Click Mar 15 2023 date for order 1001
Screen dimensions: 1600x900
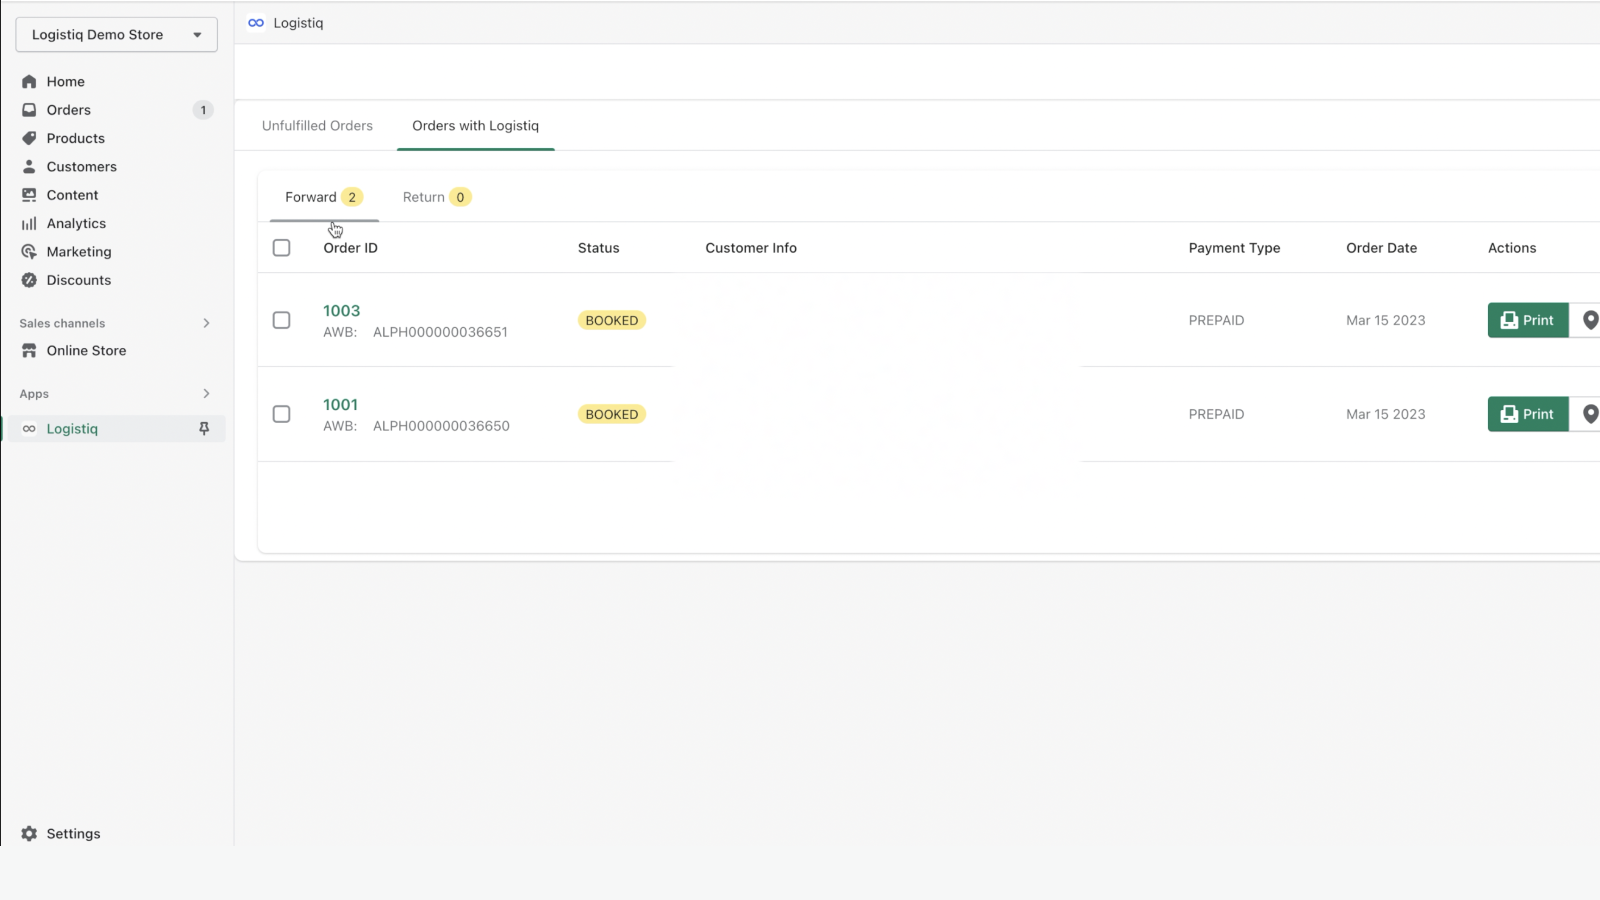1385,414
